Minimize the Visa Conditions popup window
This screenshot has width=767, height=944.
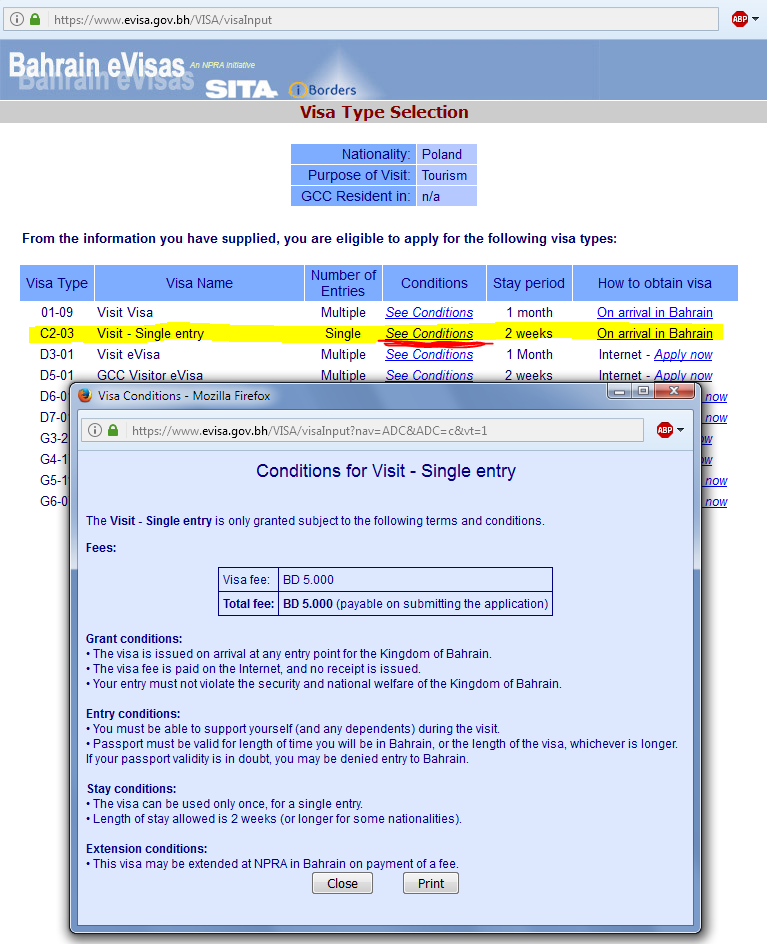click(620, 391)
